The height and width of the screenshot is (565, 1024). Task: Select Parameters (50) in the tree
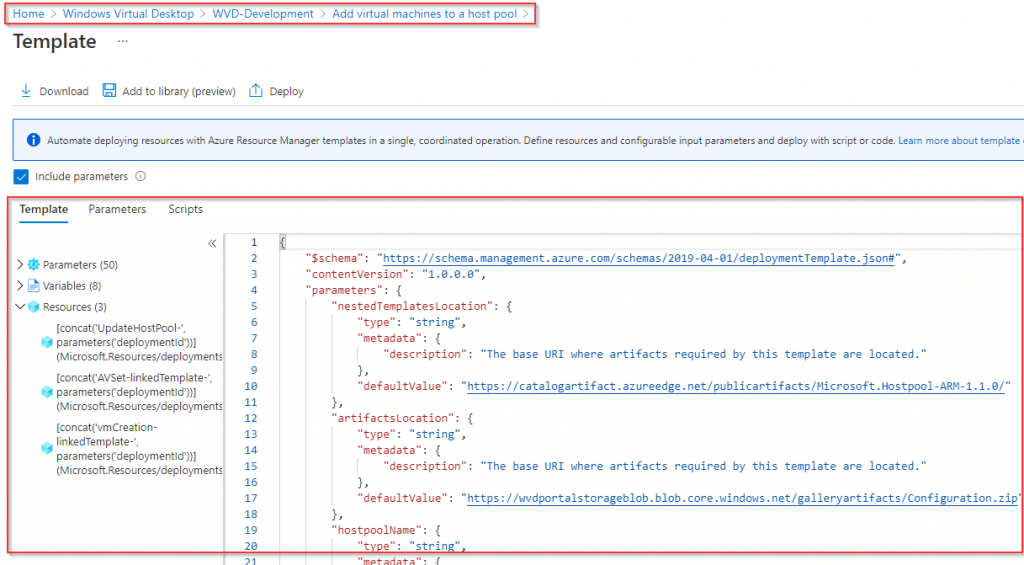point(80,265)
